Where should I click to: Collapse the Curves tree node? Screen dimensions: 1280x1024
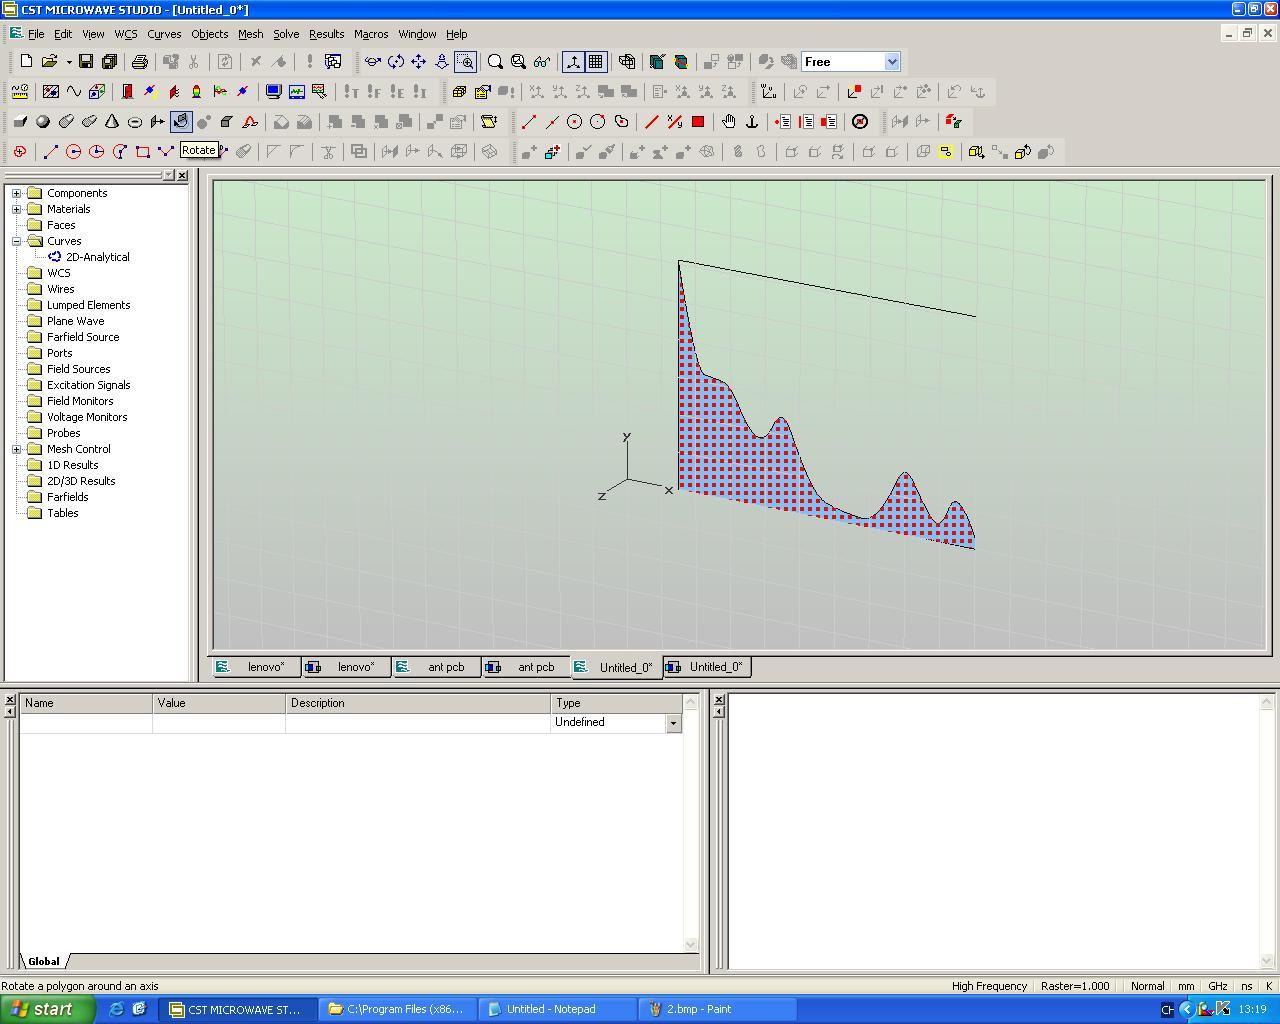point(17,241)
